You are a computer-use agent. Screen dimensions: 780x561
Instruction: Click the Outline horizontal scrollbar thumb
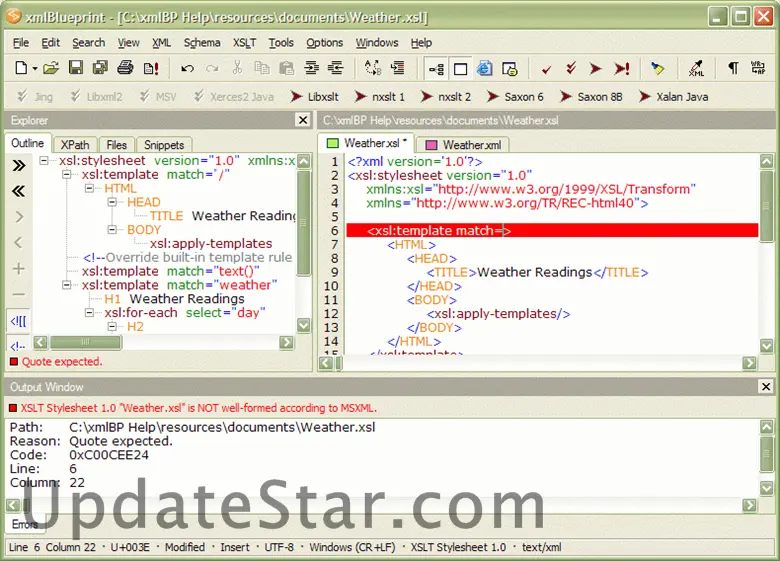click(x=86, y=342)
